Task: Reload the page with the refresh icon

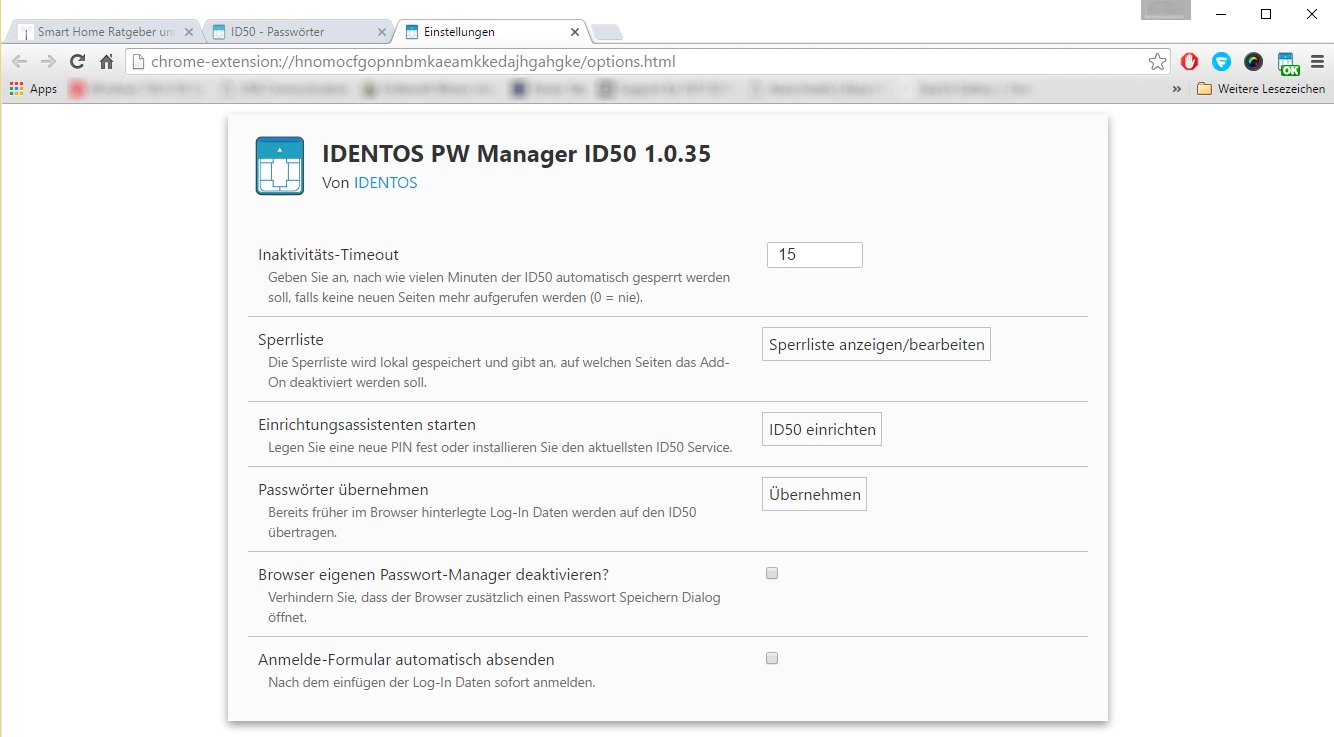Action: 77,62
